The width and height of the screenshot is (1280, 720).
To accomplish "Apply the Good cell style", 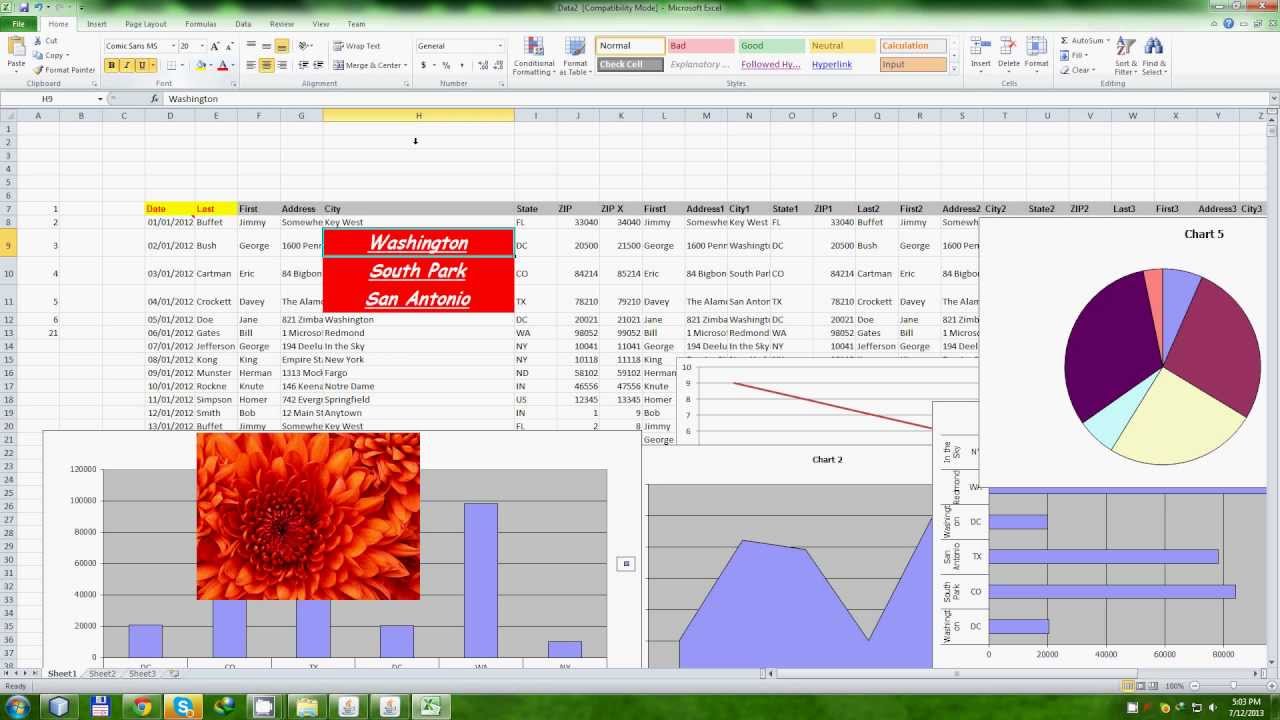I will click(x=771, y=46).
